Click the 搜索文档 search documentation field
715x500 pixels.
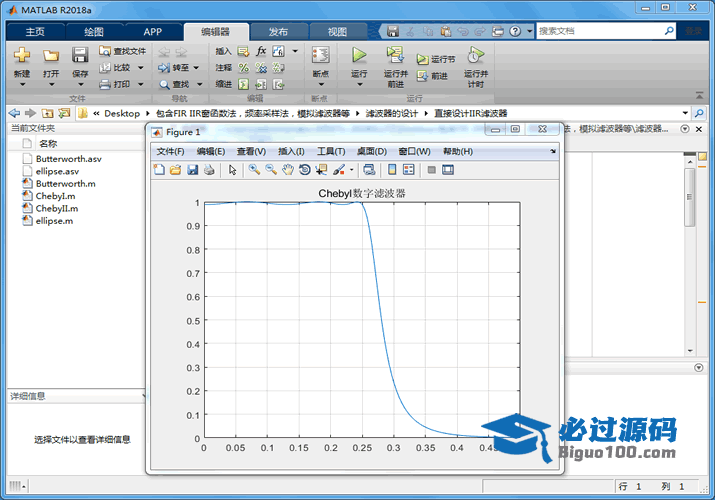pyautogui.click(x=600, y=31)
